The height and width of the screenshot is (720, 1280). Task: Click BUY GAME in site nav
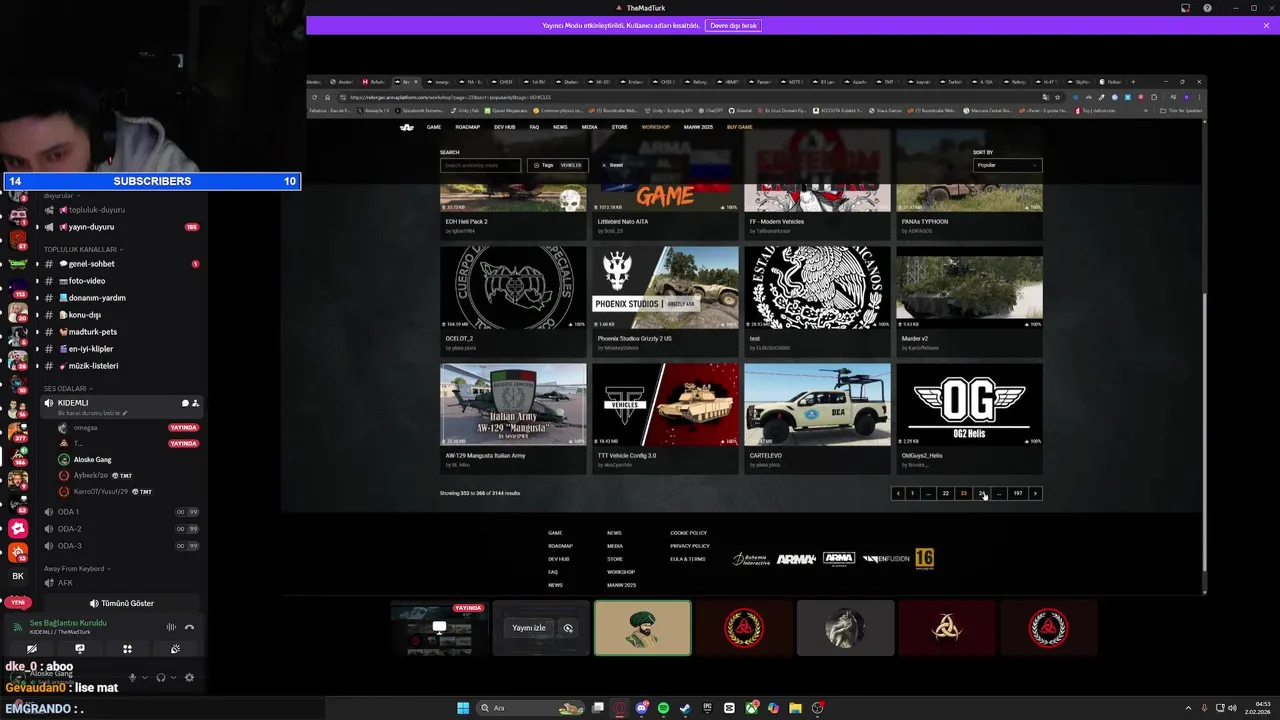coord(740,127)
